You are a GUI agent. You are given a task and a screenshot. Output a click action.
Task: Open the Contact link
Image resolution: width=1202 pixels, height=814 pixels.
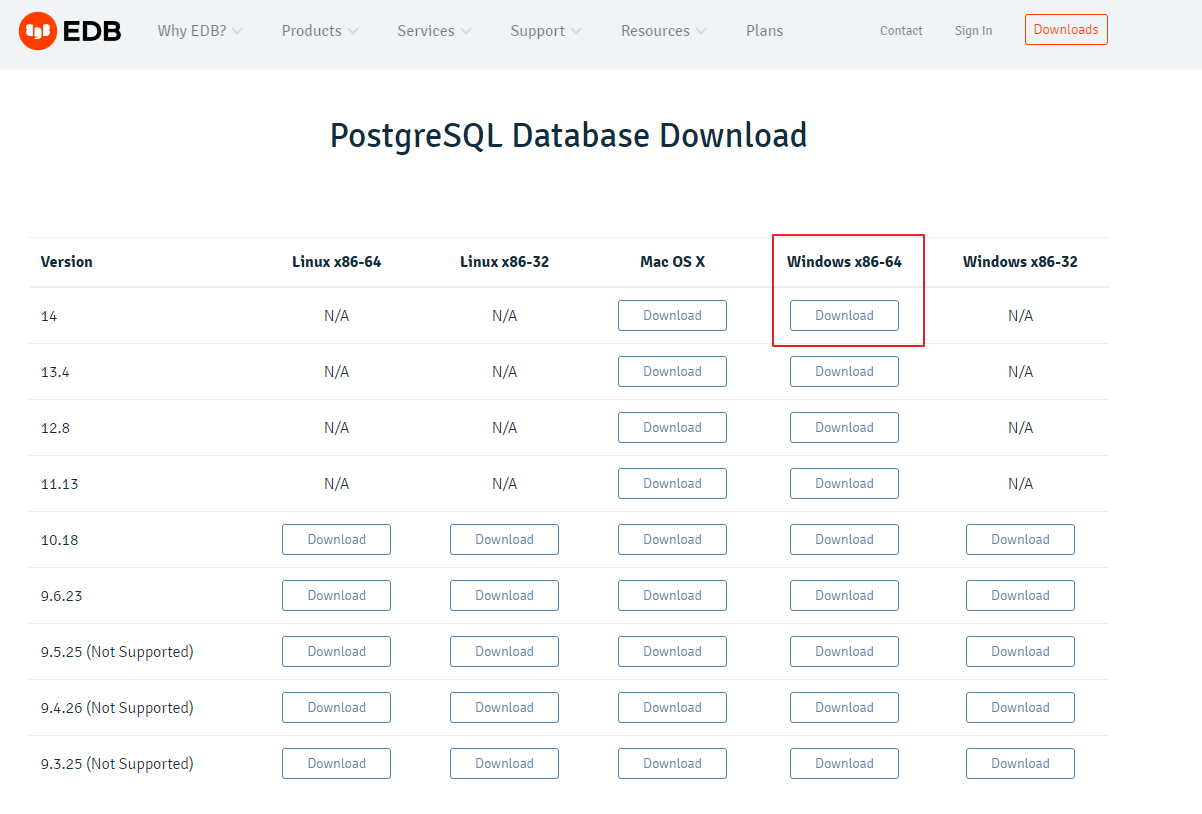(x=901, y=31)
